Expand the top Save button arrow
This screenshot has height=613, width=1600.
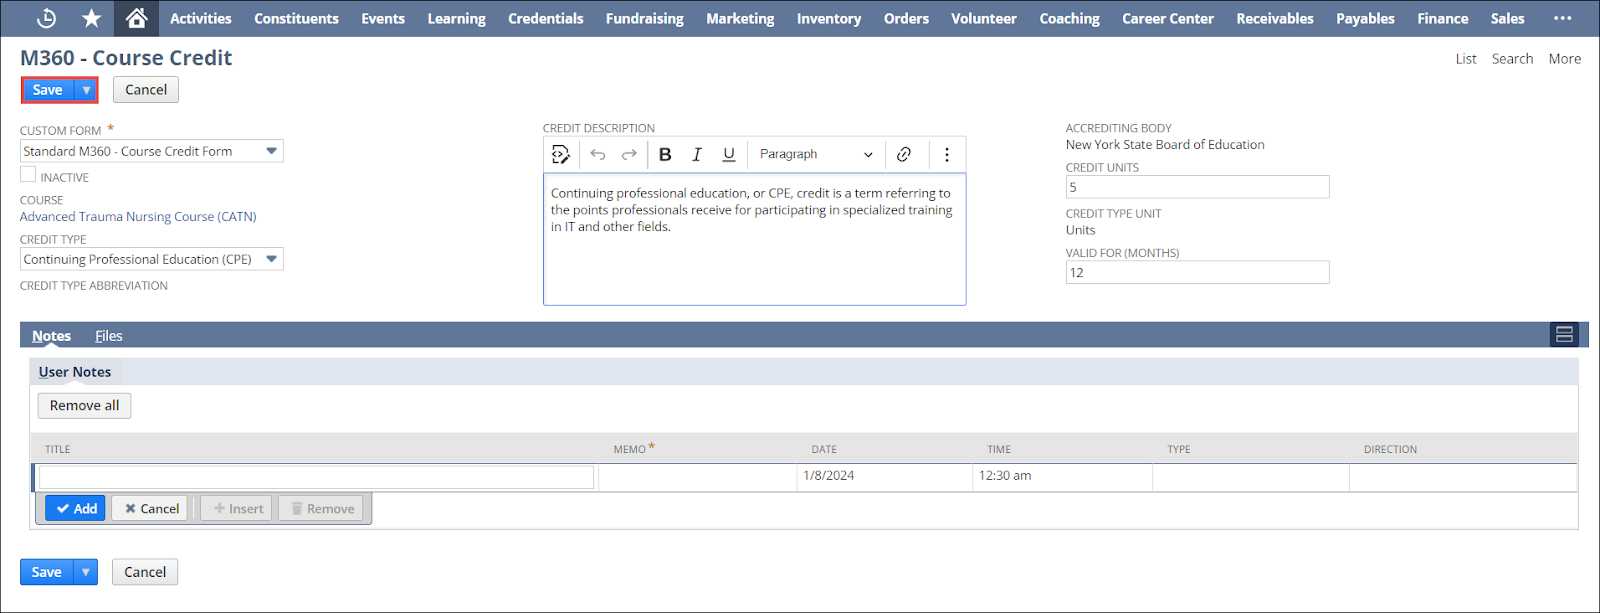[x=87, y=90]
